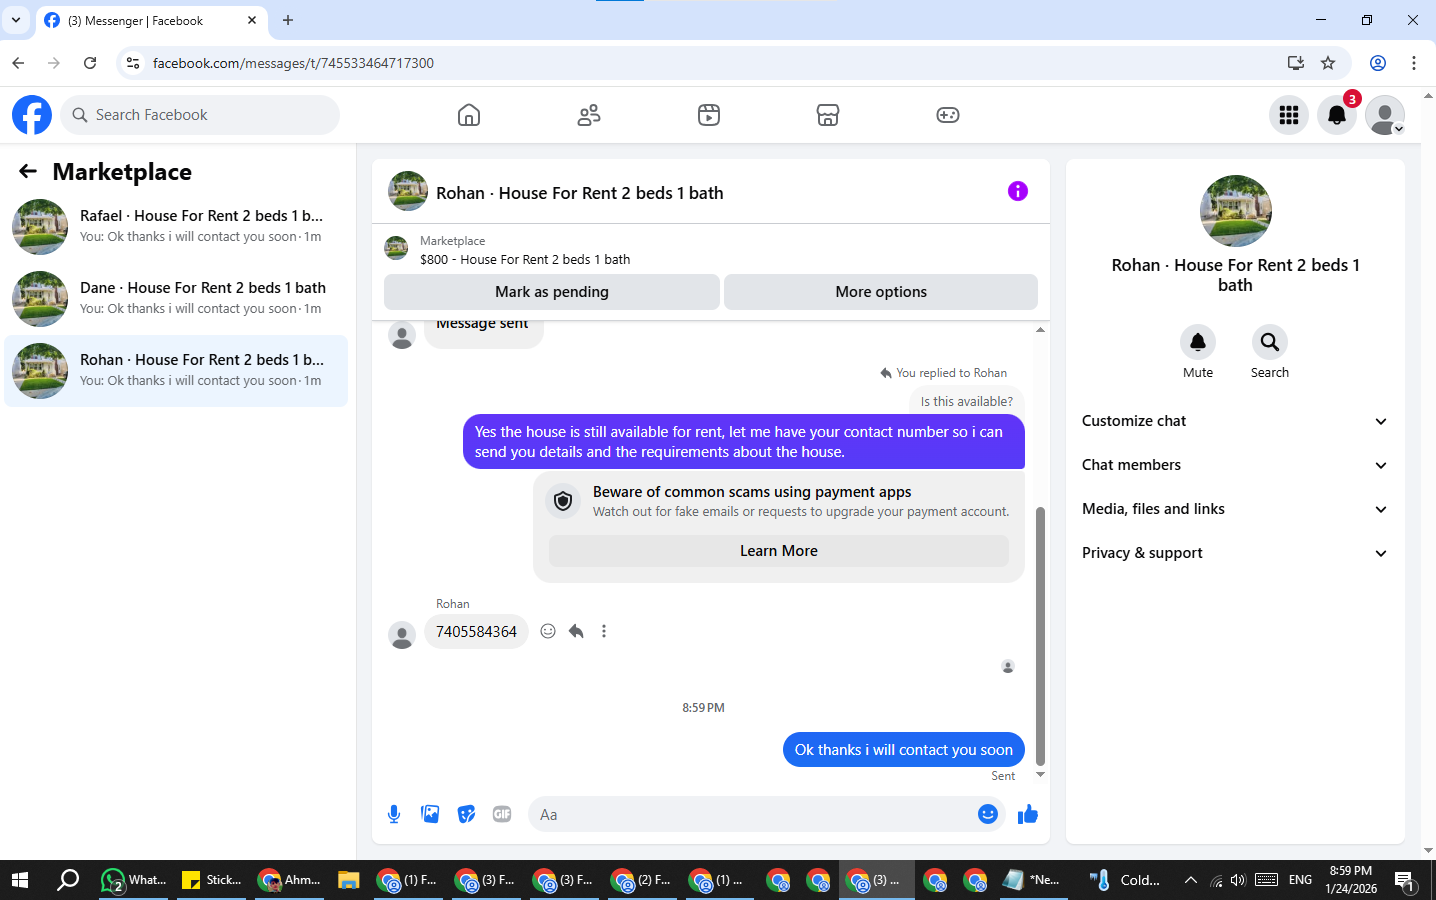Screen dimensions: 1436x900
Task: Click the Rohan listing thumbnail in right panel
Action: (1236, 211)
